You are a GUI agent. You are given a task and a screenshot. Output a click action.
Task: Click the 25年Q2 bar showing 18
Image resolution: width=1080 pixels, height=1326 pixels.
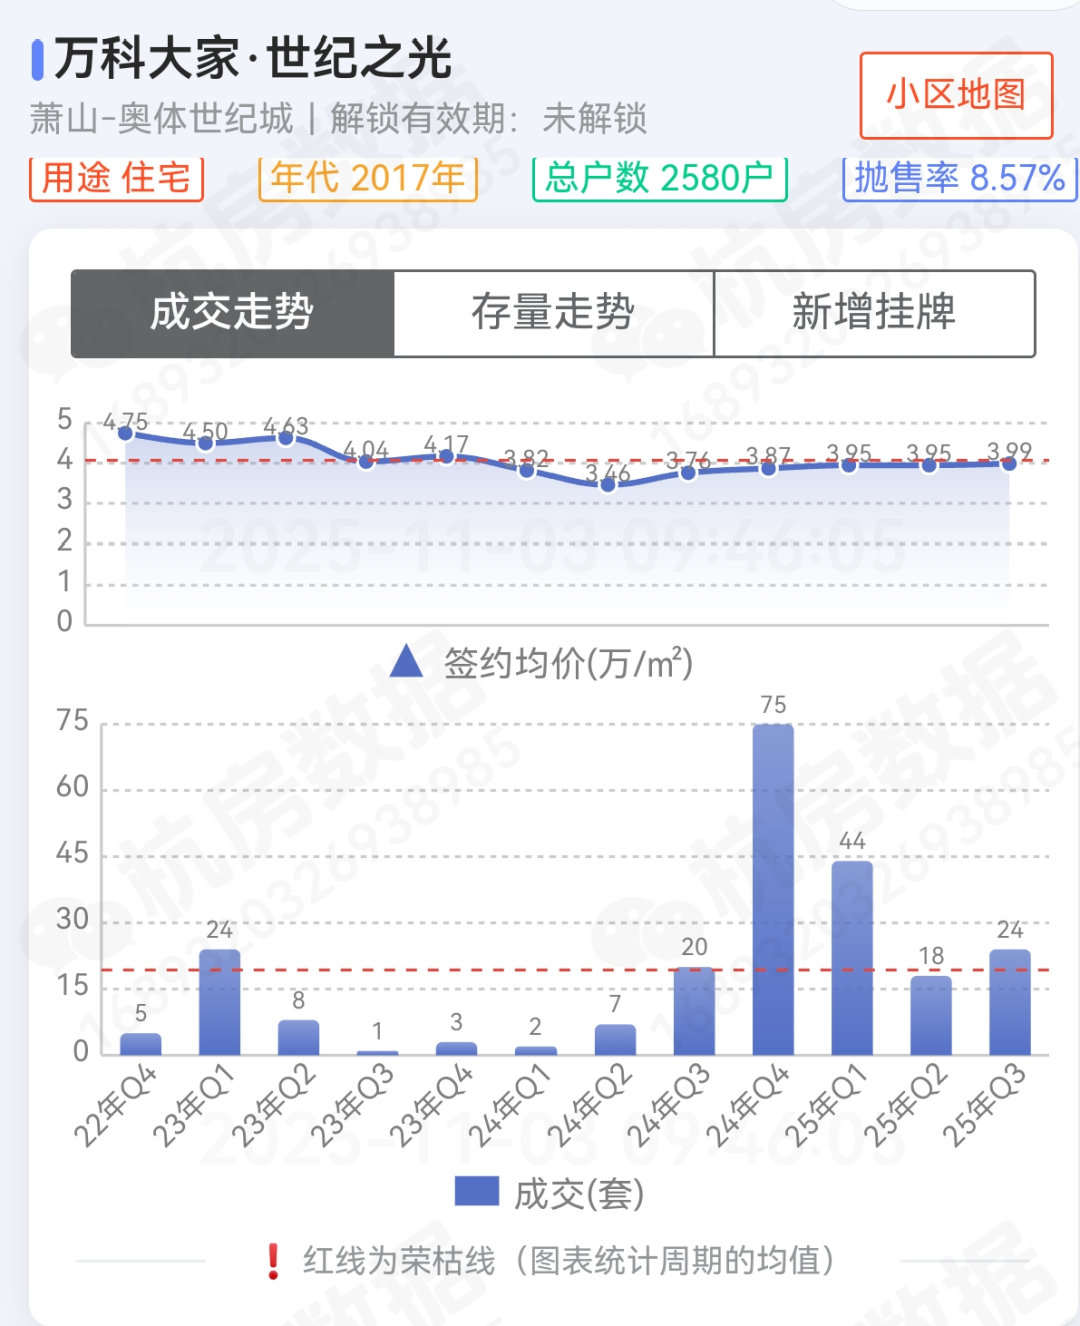tap(931, 1015)
